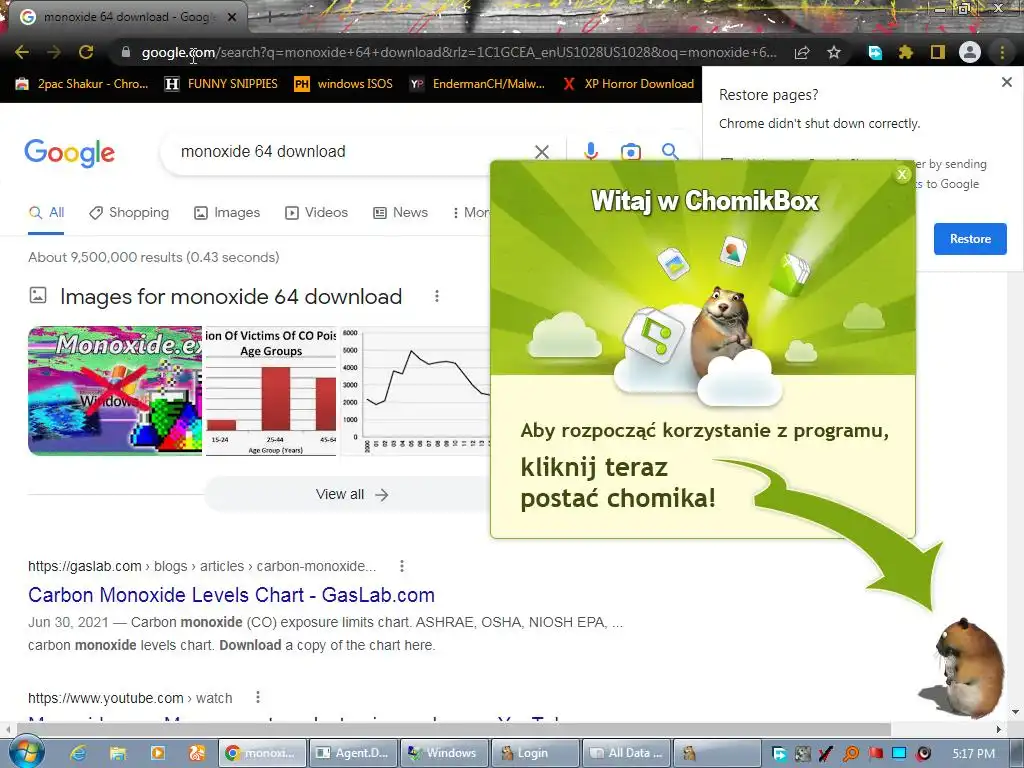Open options for youtube.com result
This screenshot has width=1024, height=768.
tap(258, 697)
